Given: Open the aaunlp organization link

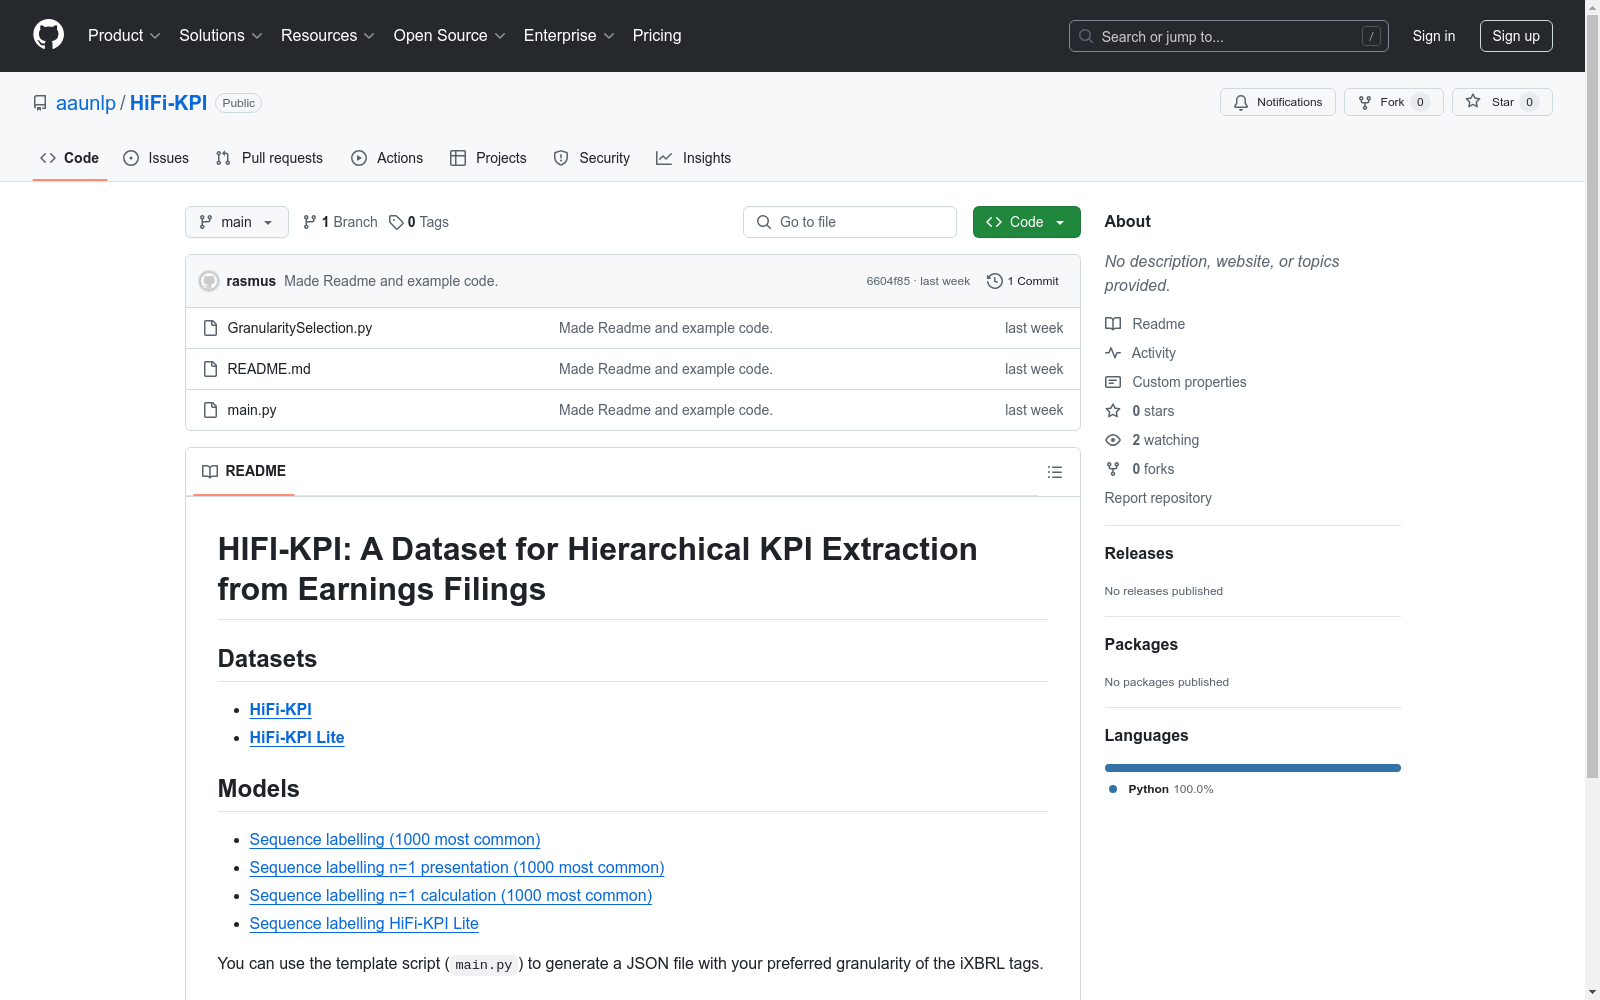Looking at the screenshot, I should click(x=86, y=103).
